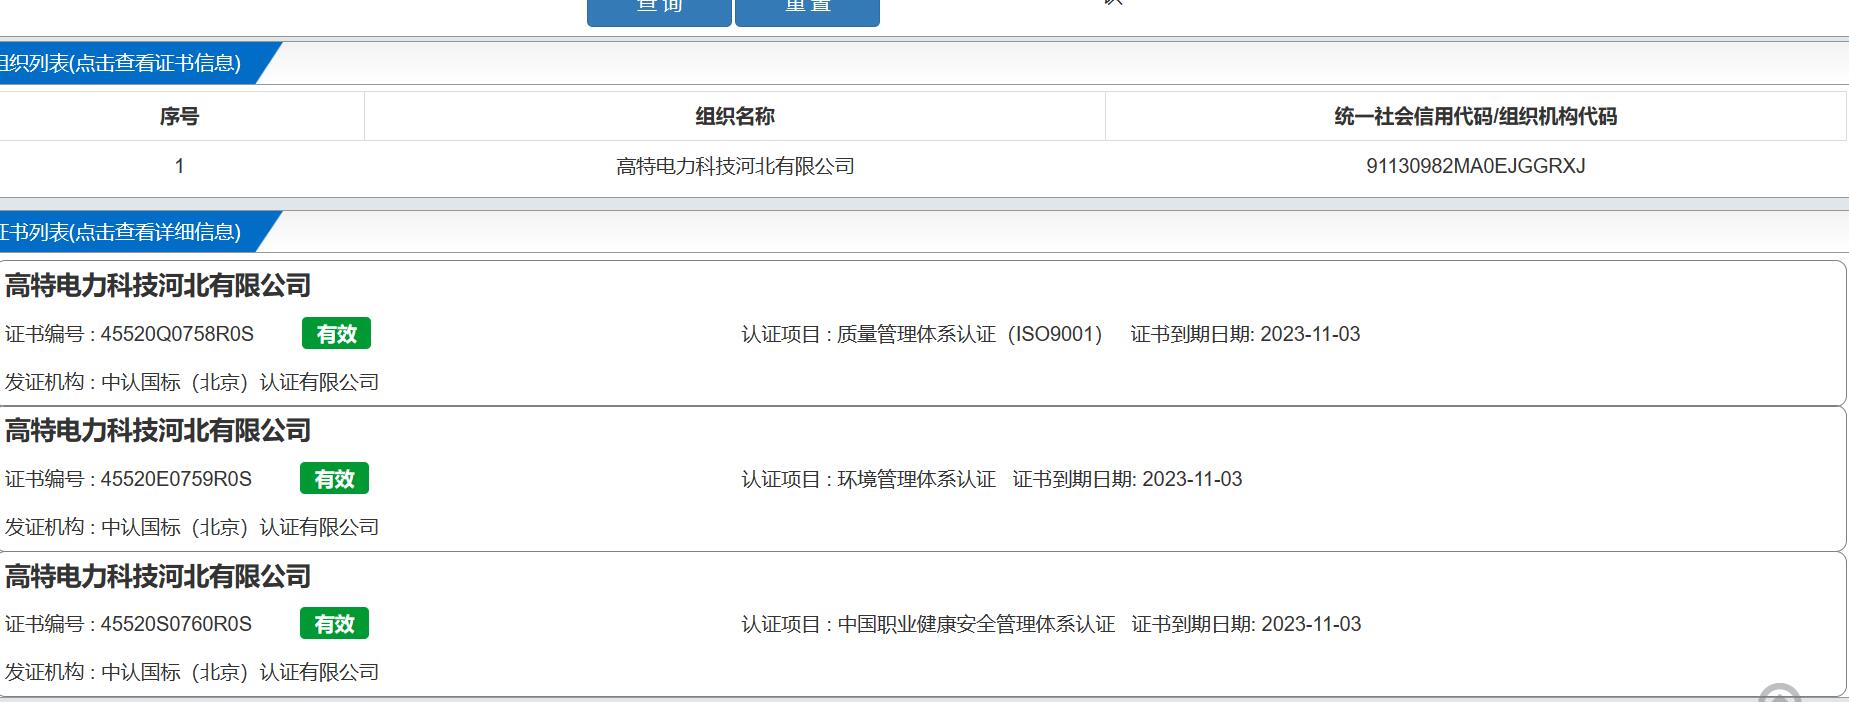
Task: Click the 有效 badge for certificate 45520Q0758R0S
Action: pos(336,334)
